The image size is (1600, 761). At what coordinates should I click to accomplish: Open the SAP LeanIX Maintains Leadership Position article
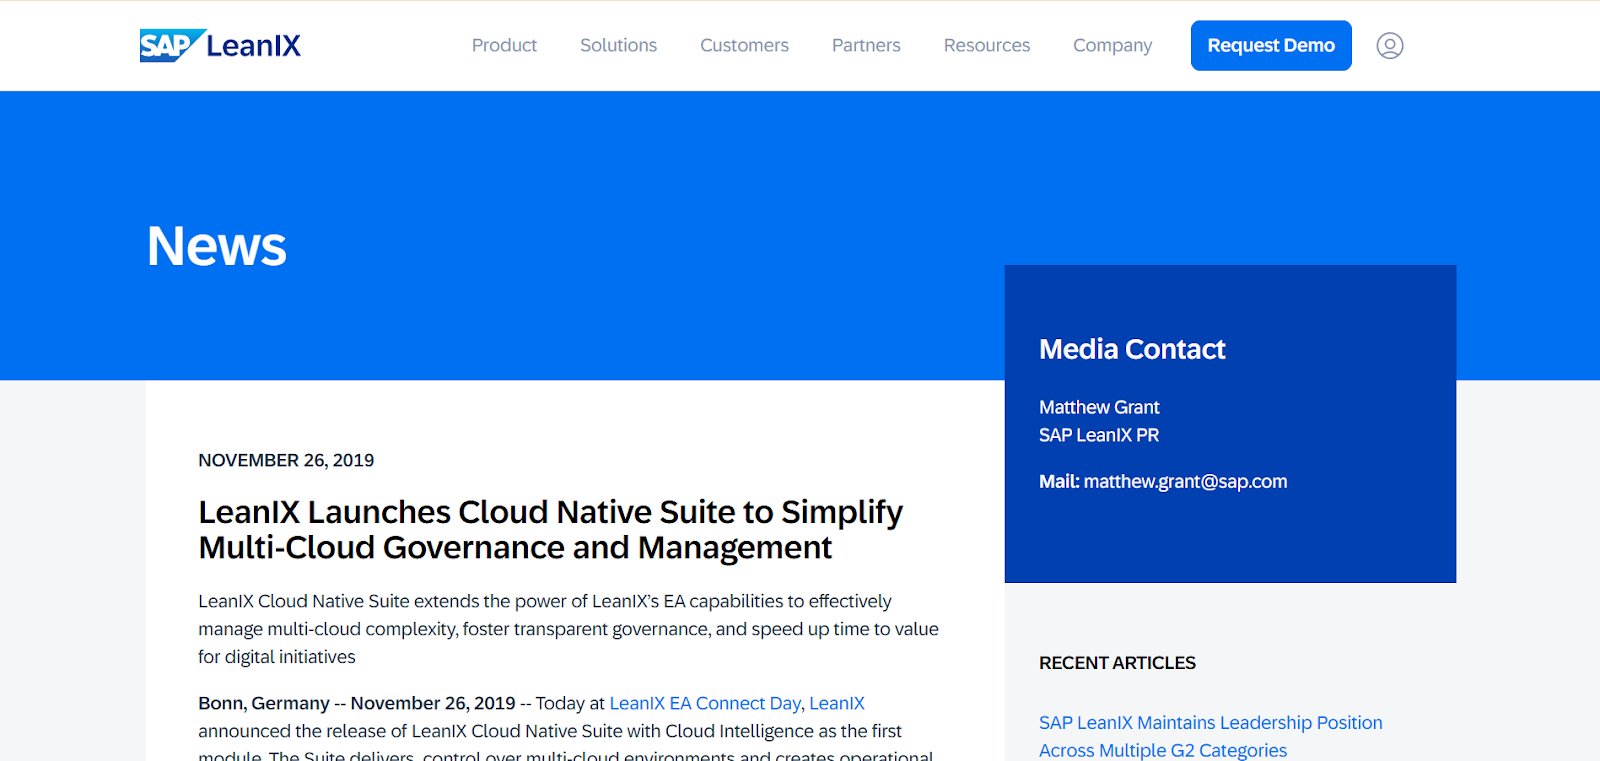[1211, 736]
